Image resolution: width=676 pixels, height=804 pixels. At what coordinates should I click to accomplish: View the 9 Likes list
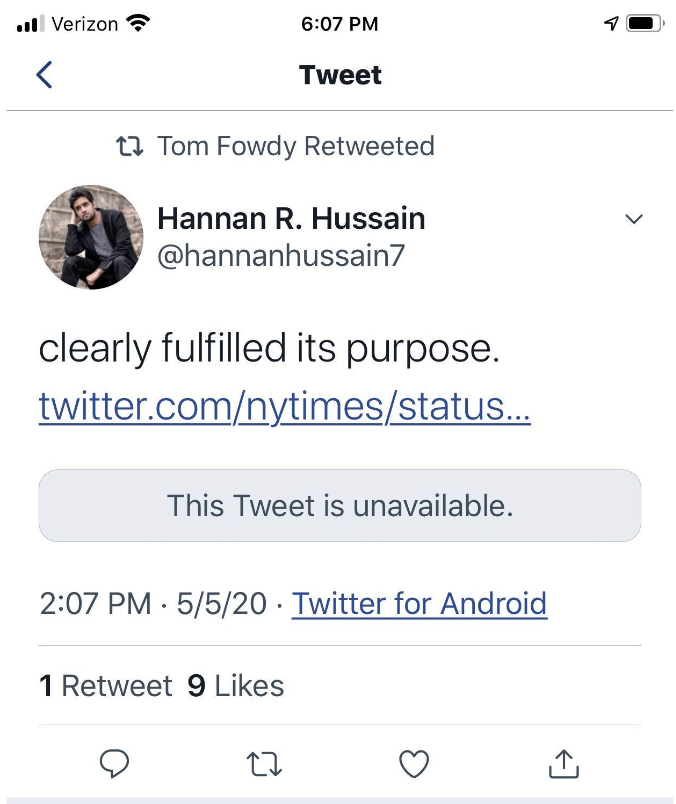point(236,686)
